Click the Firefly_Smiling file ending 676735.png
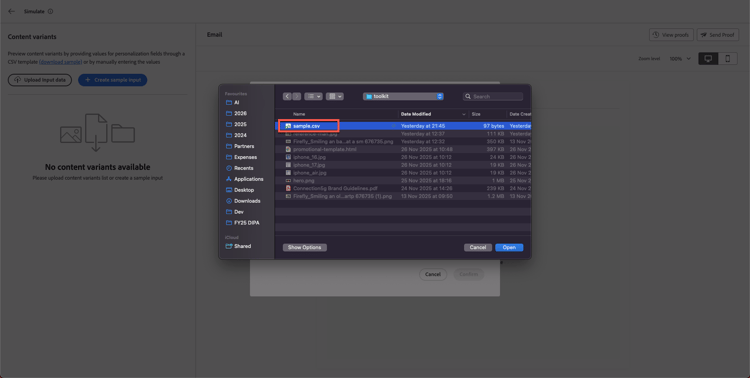This screenshot has width=750, height=378. click(x=403, y=142)
